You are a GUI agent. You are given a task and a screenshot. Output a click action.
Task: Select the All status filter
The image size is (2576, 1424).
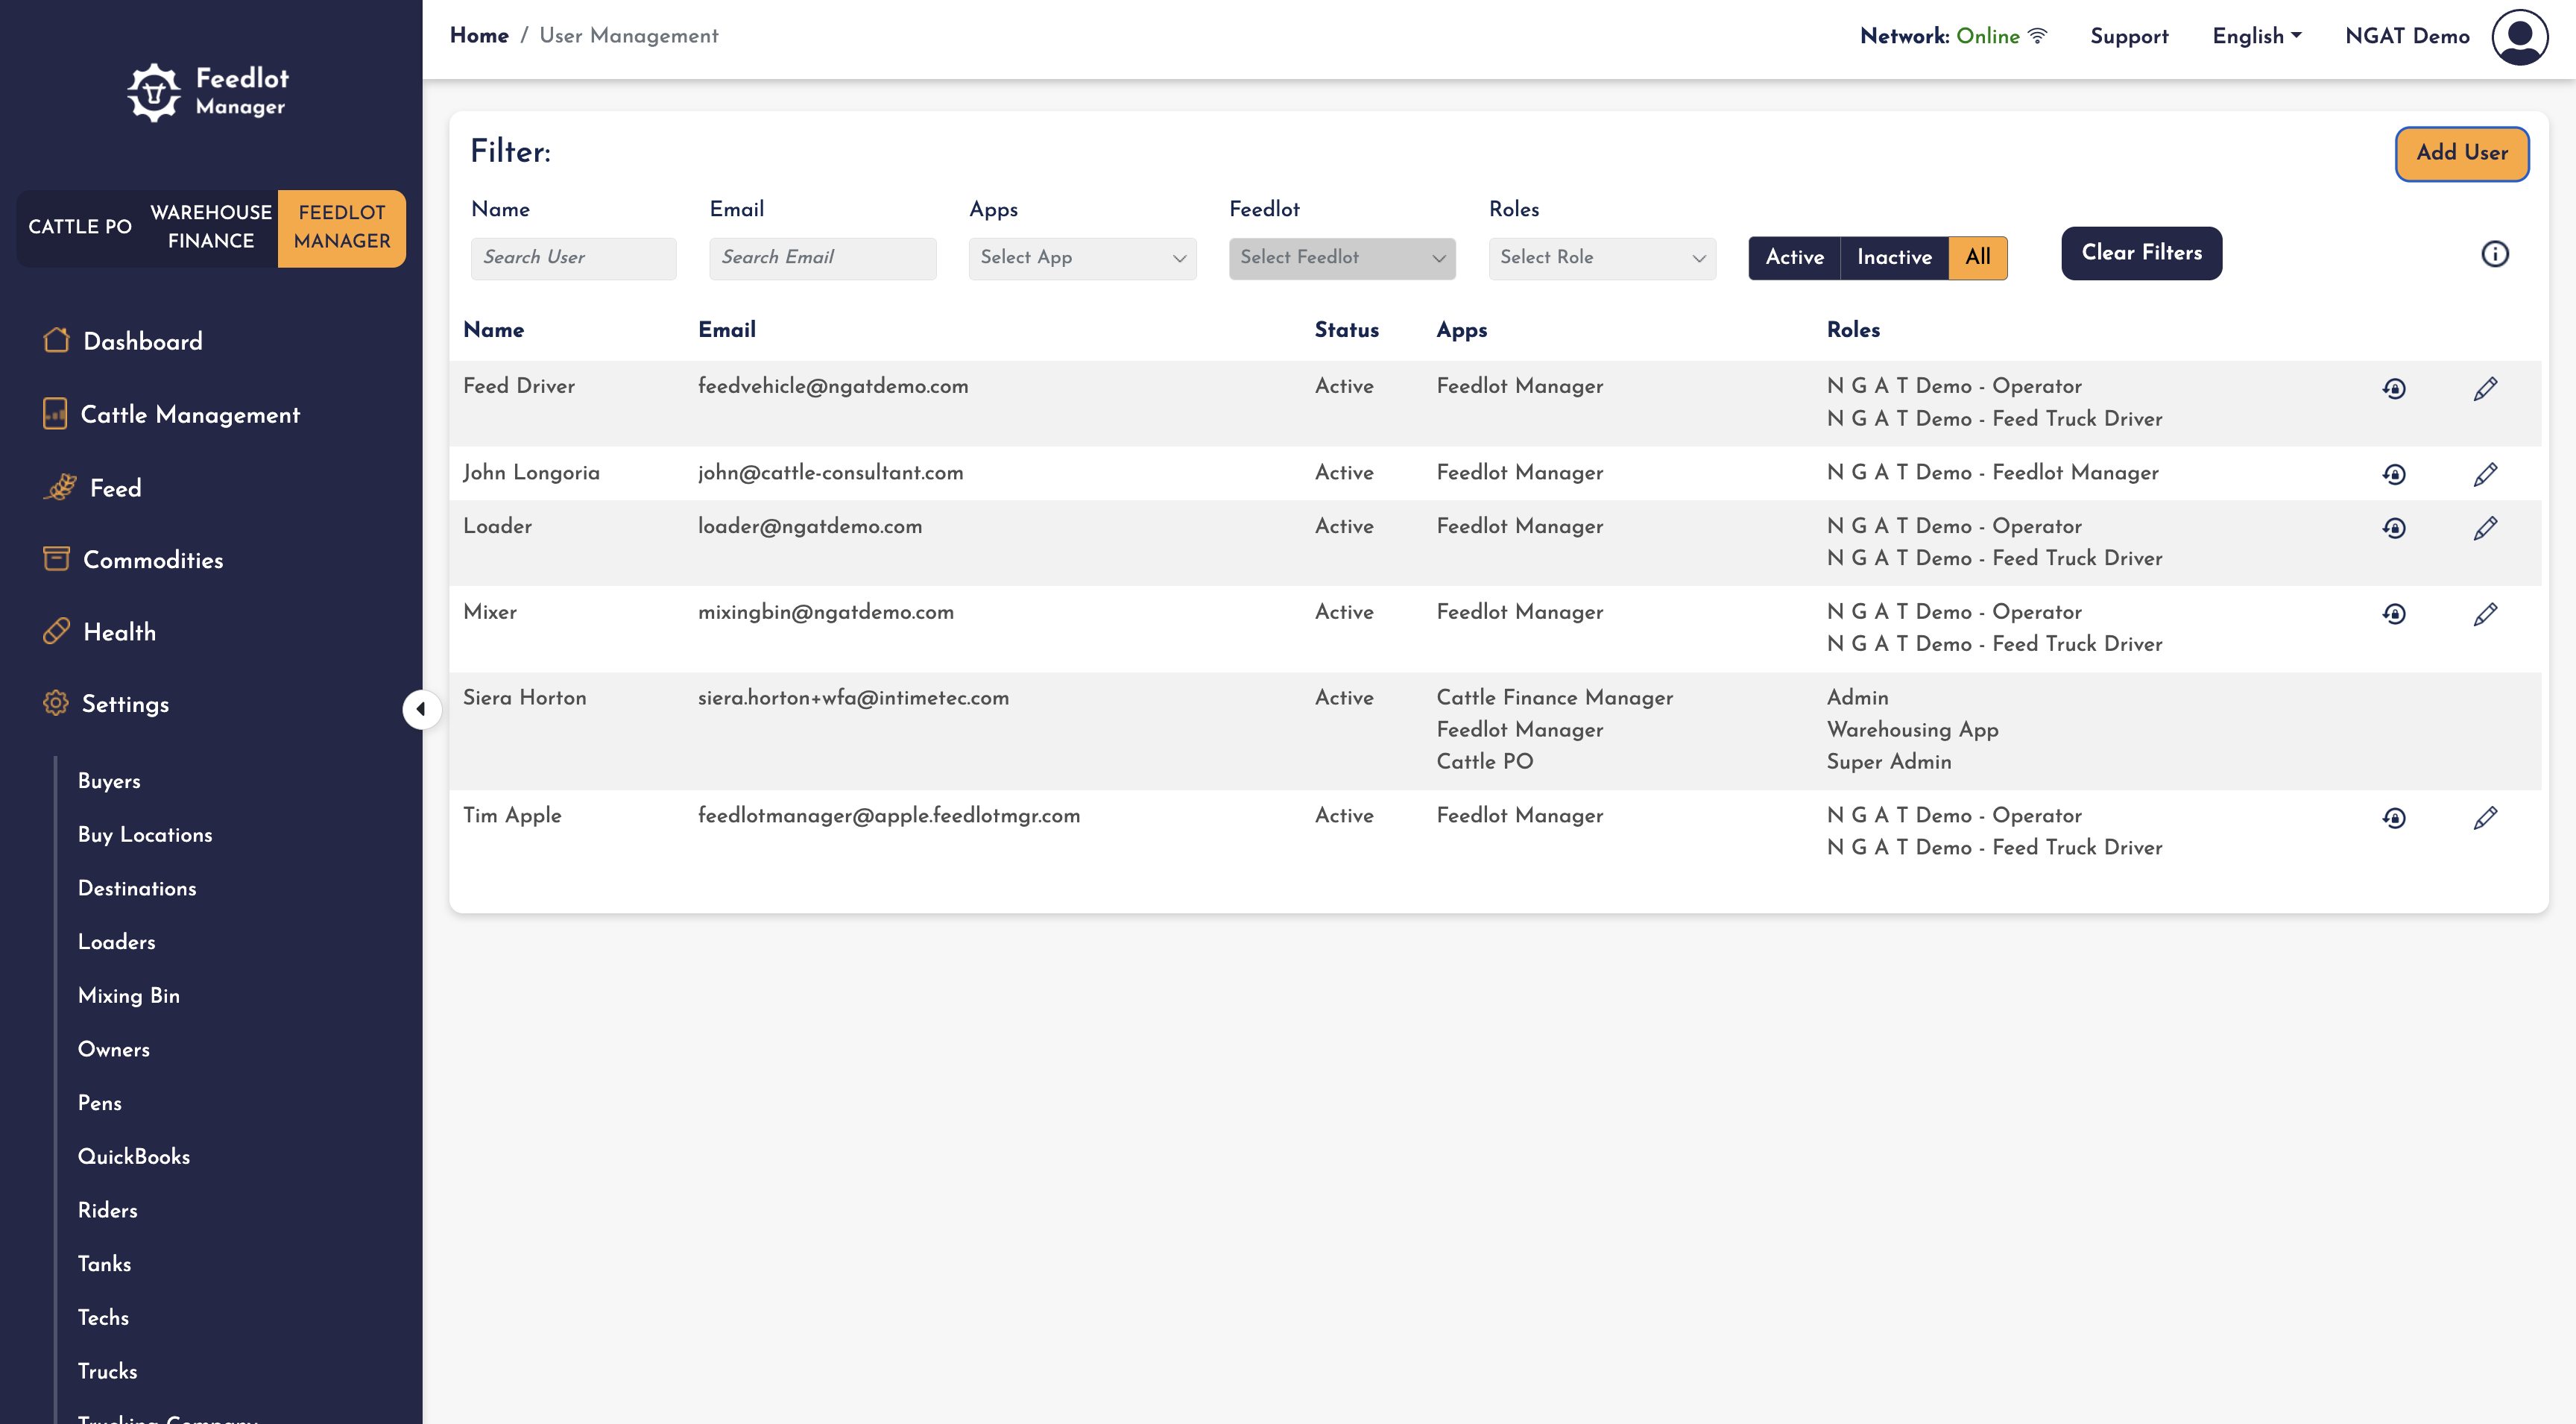pos(1977,257)
